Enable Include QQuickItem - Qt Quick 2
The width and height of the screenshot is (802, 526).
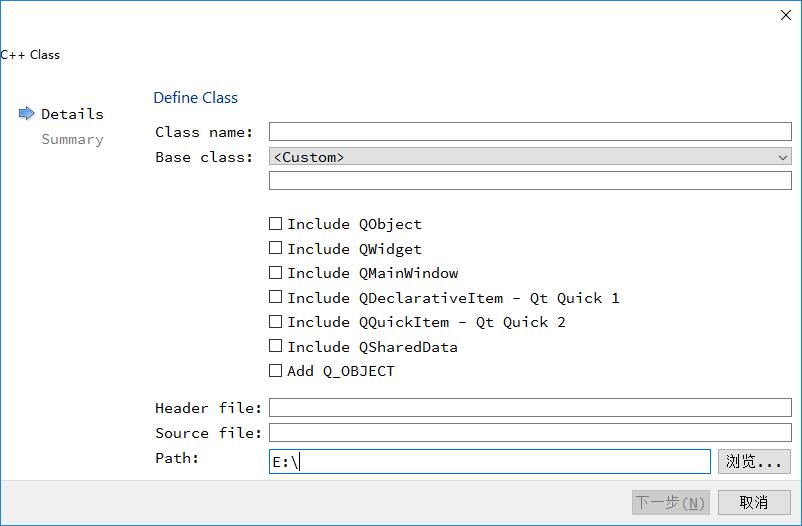276,322
